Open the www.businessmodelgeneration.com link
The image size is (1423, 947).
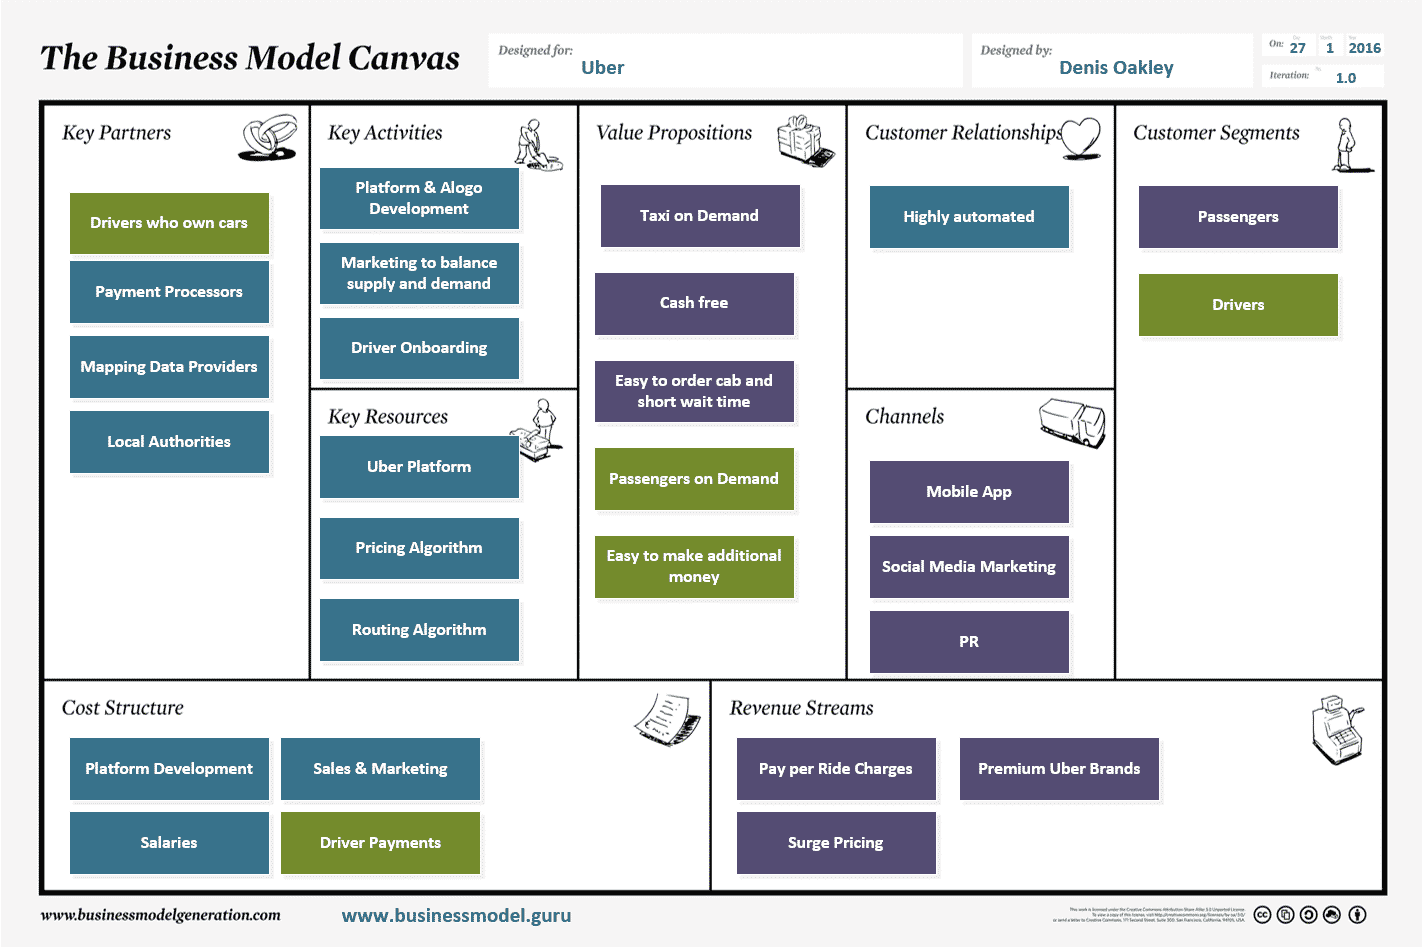click(x=161, y=915)
